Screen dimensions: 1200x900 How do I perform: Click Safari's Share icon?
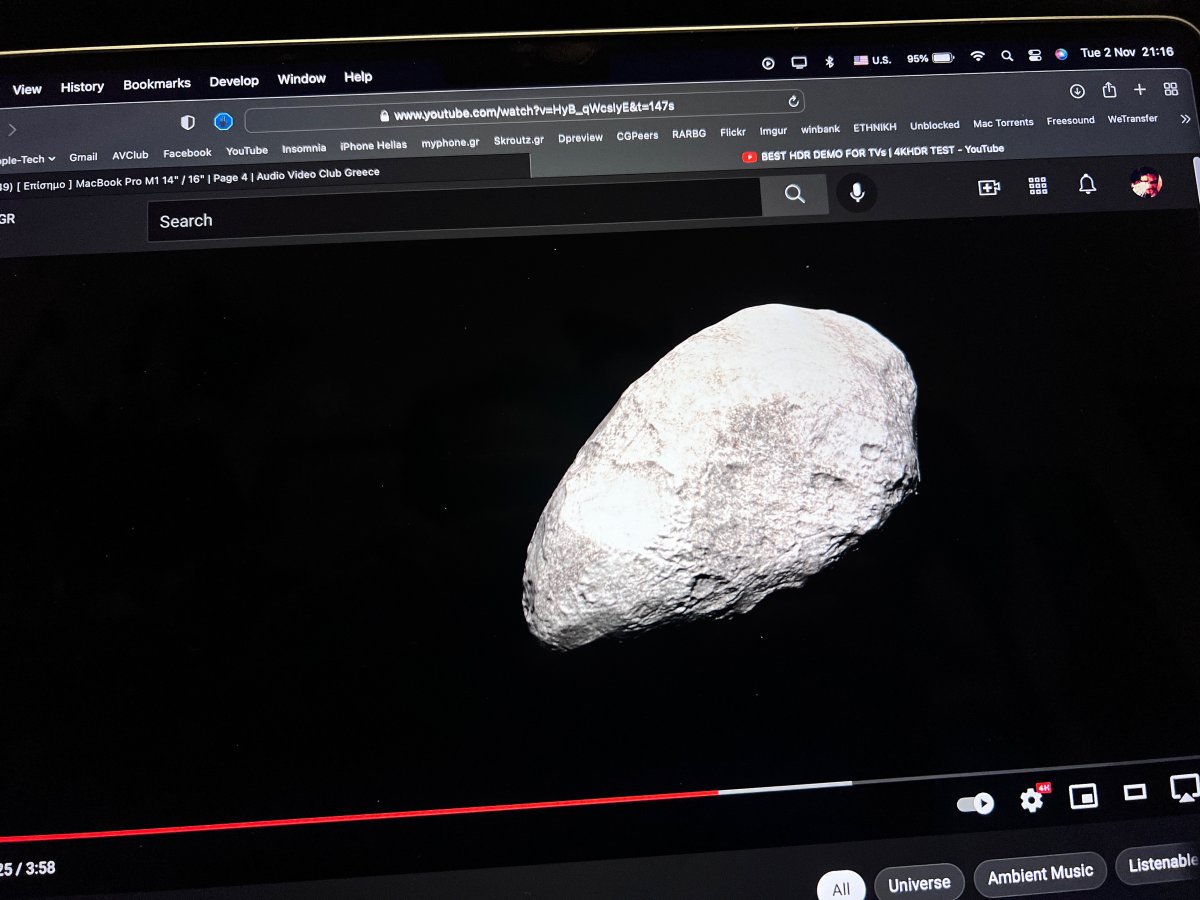pyautogui.click(x=1109, y=90)
